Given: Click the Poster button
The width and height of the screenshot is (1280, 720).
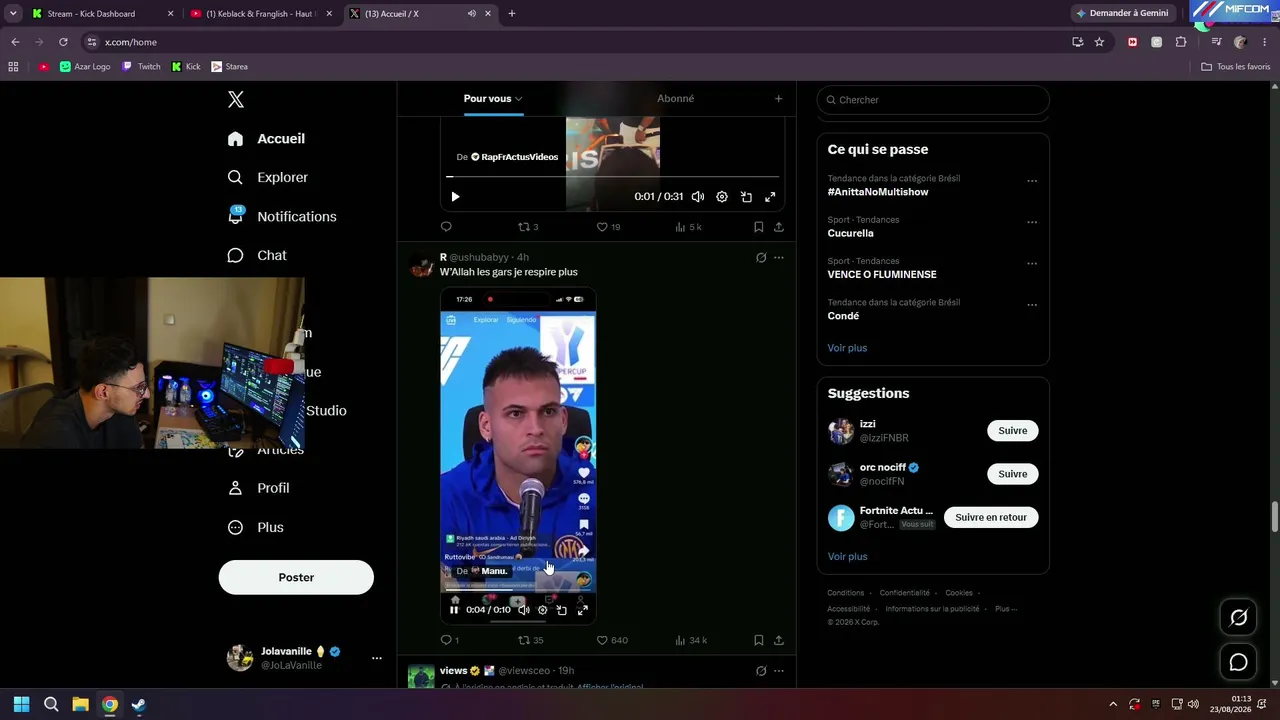Looking at the screenshot, I should tap(296, 577).
